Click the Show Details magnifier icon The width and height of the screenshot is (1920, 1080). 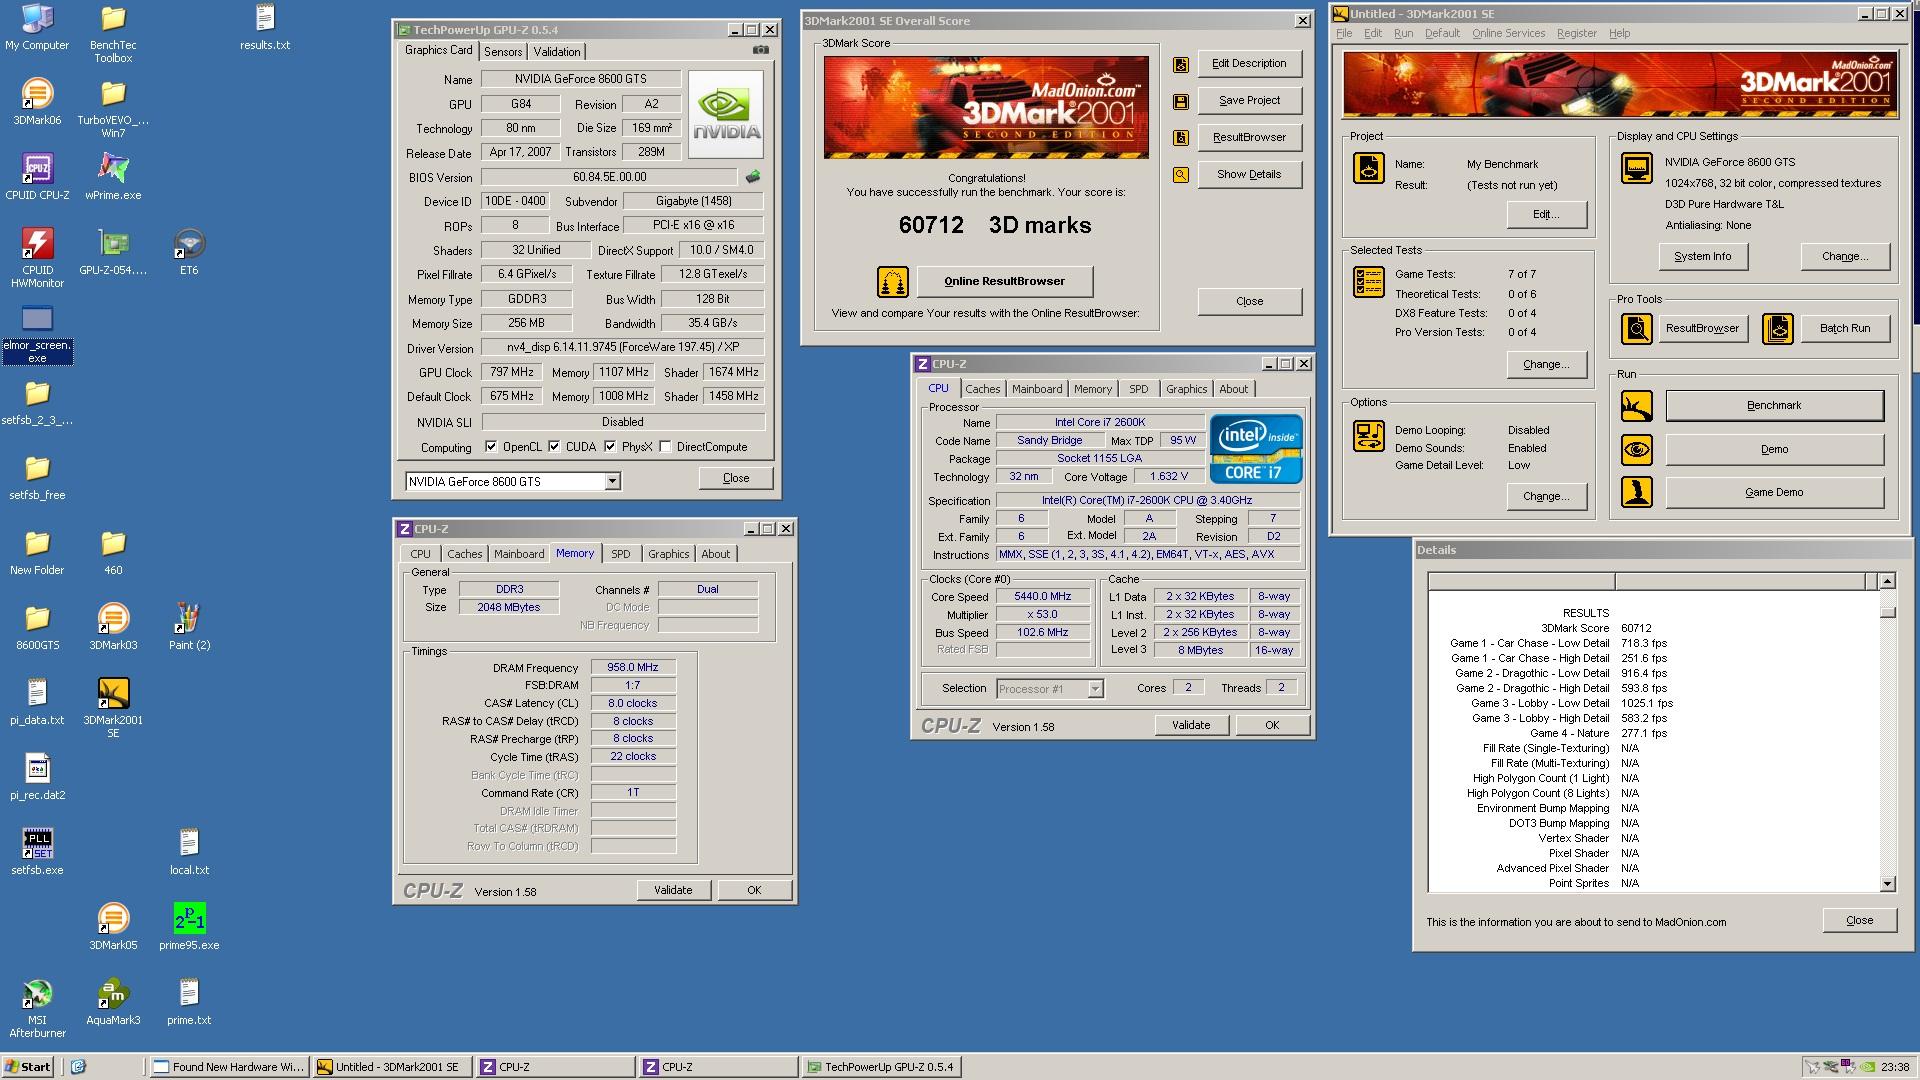pos(1181,175)
